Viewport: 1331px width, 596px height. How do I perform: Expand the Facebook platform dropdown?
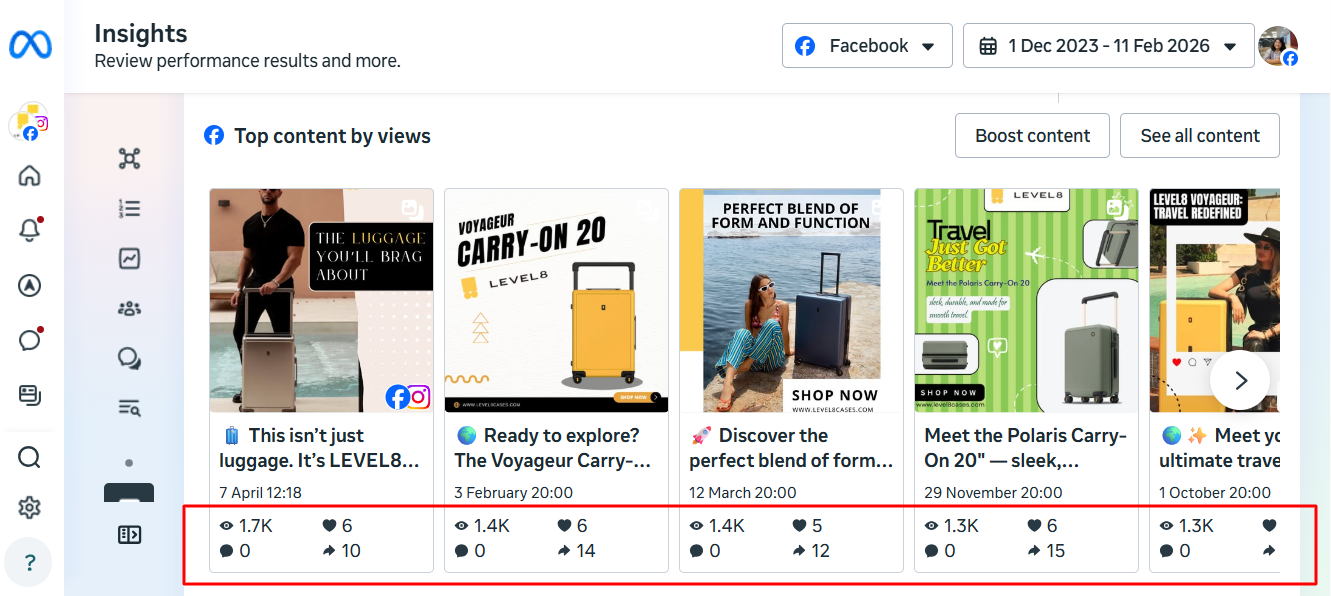click(867, 46)
